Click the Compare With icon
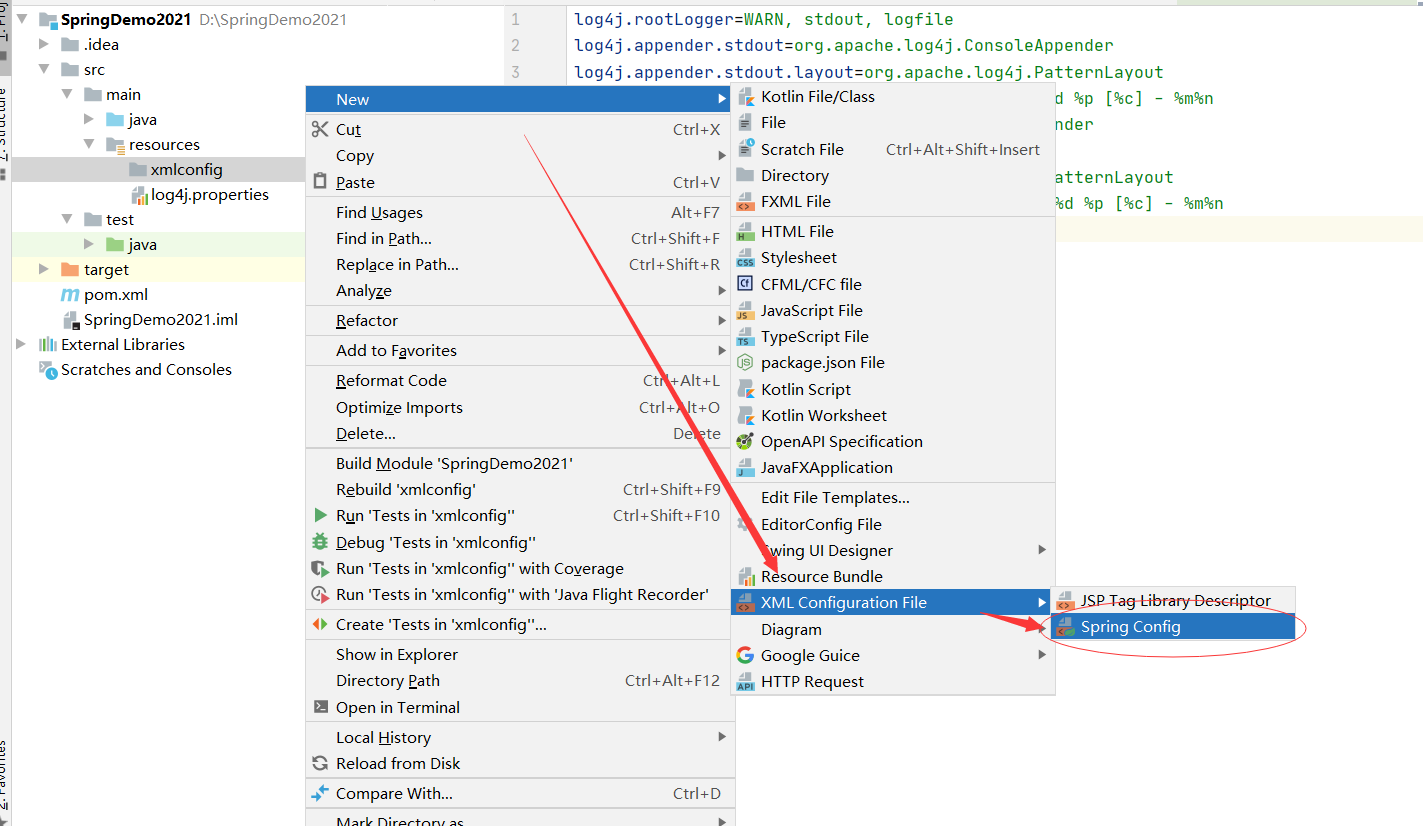 (320, 793)
